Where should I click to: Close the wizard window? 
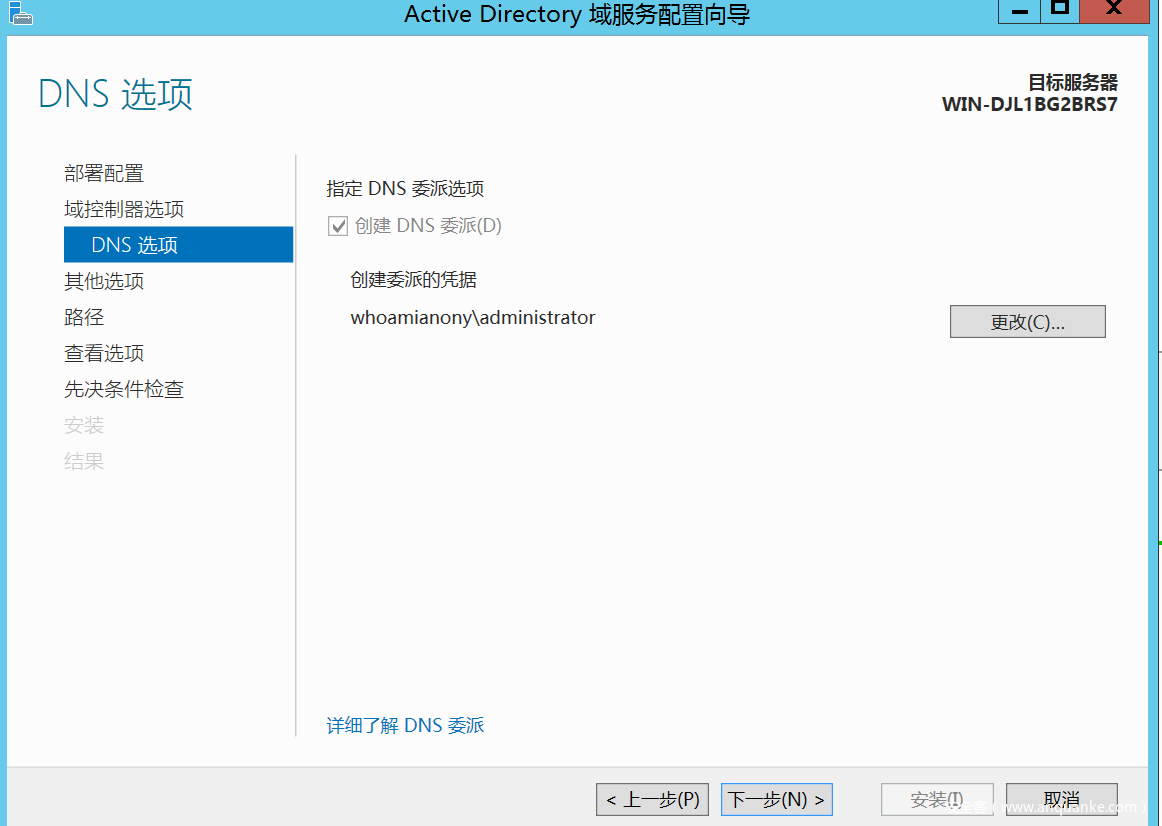[x=1114, y=11]
